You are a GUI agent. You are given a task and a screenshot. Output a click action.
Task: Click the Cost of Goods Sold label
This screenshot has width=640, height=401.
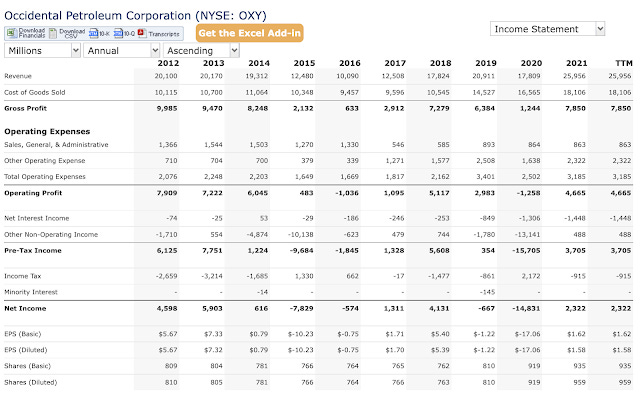[35, 93]
